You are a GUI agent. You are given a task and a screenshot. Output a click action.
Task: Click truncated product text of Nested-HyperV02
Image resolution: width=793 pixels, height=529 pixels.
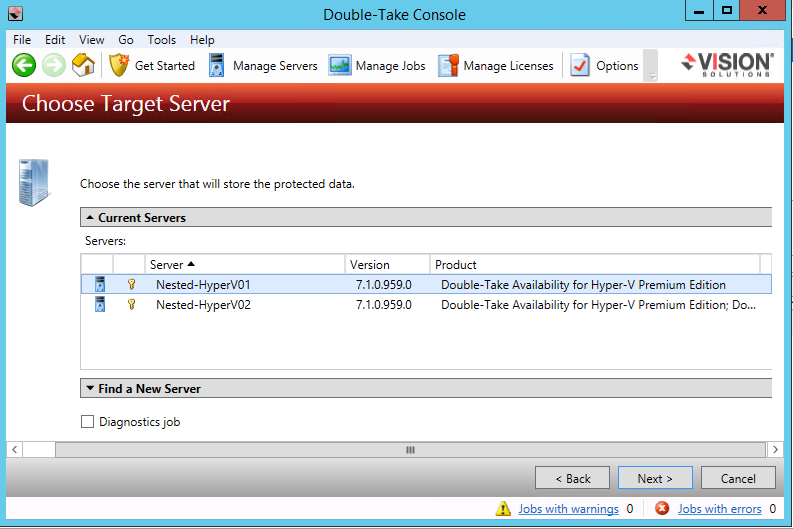coord(598,305)
